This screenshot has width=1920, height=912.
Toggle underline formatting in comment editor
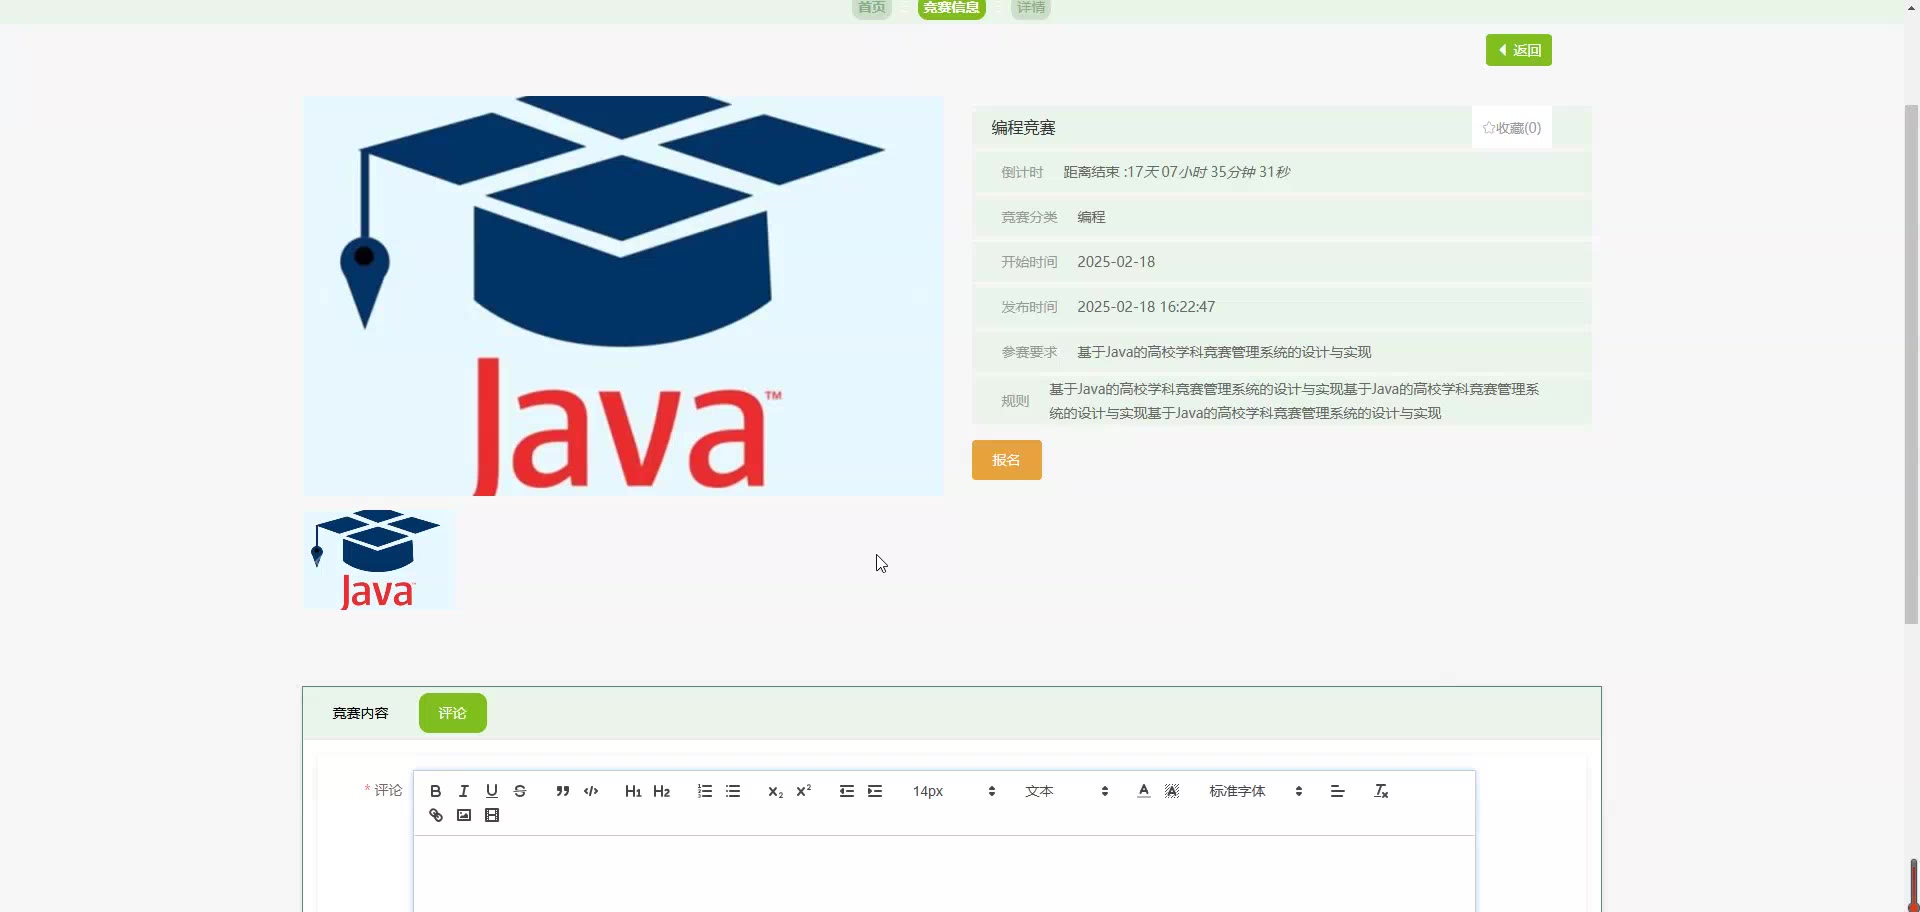(491, 791)
